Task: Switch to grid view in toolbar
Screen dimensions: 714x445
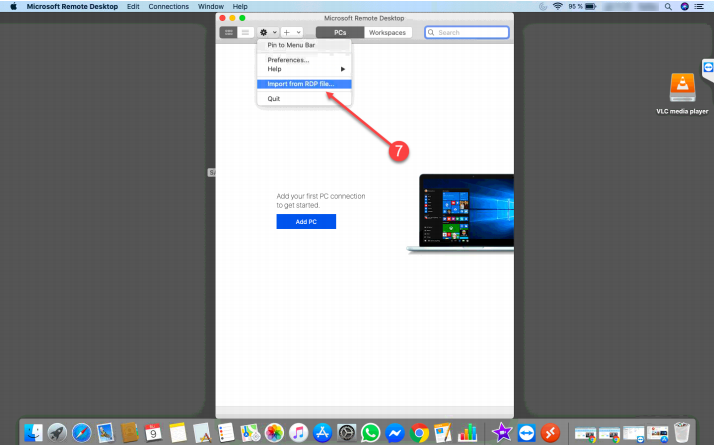Action: pyautogui.click(x=229, y=32)
